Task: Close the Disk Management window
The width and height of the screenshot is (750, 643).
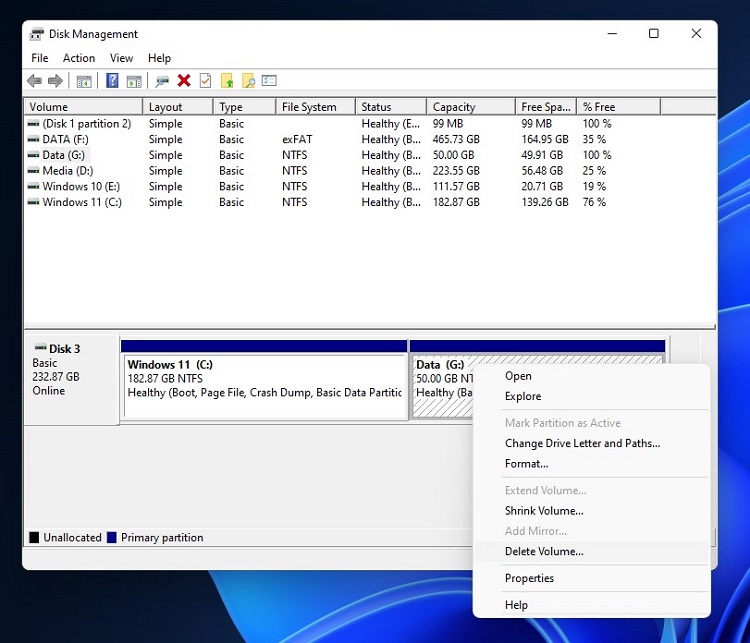Action: (696, 33)
